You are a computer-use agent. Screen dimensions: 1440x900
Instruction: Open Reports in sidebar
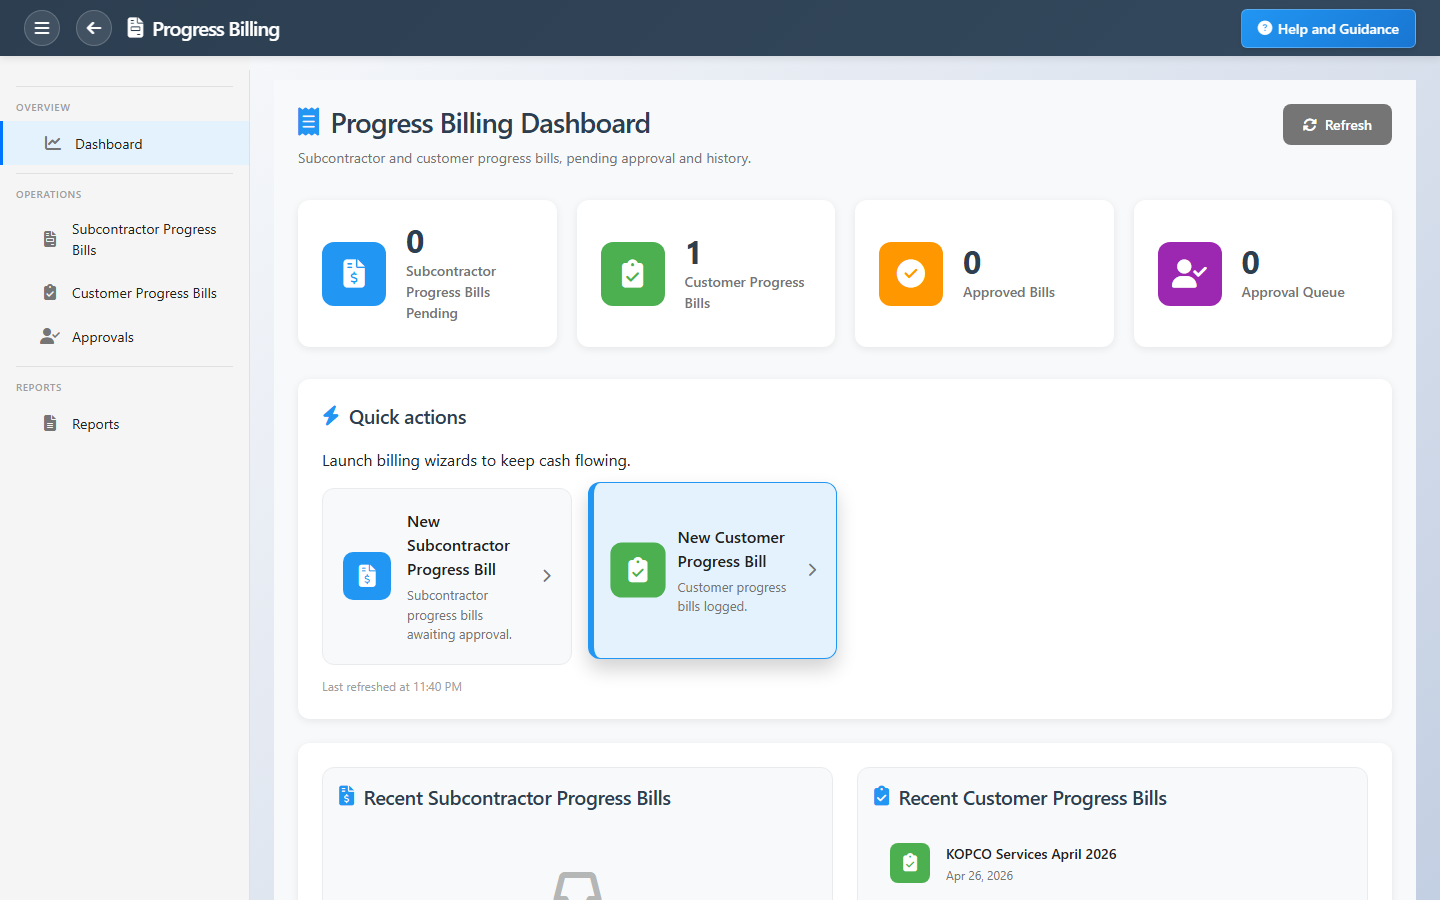125,424
